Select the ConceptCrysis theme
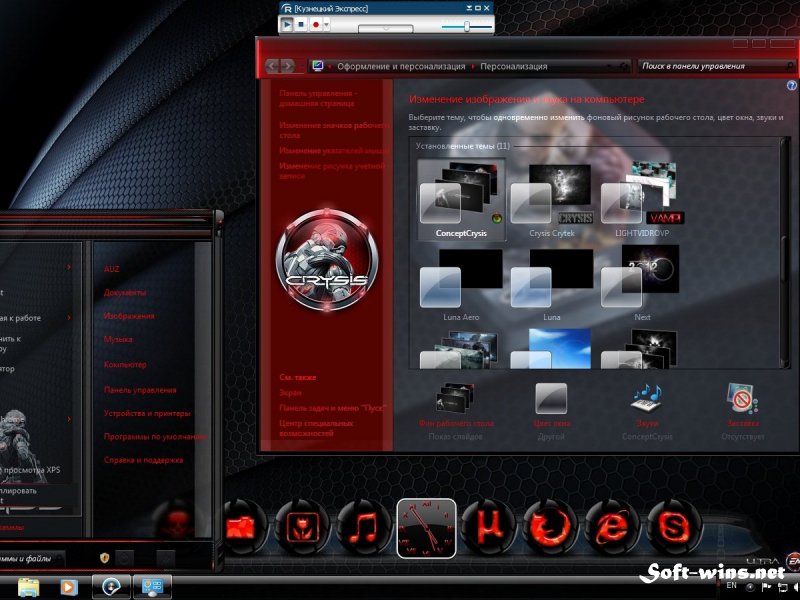Image resolution: width=800 pixels, height=600 pixels. coord(461,199)
